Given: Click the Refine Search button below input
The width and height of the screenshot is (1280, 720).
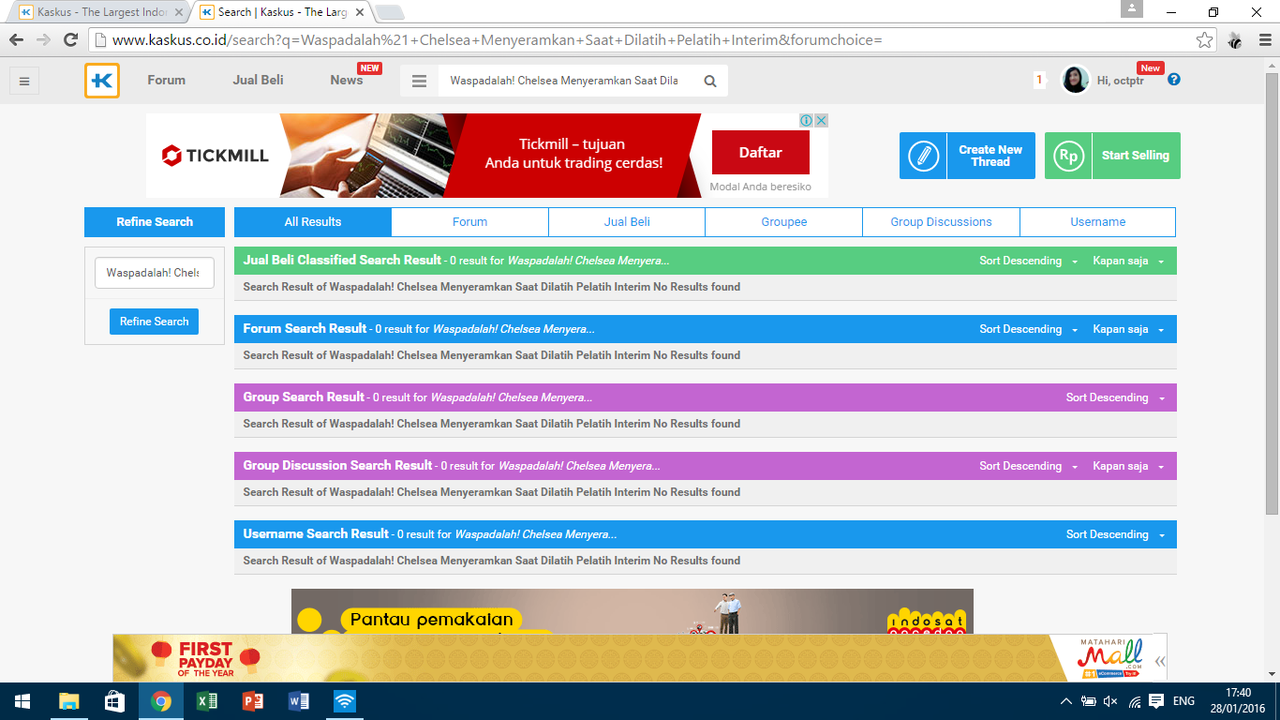Looking at the screenshot, I should coord(154,321).
